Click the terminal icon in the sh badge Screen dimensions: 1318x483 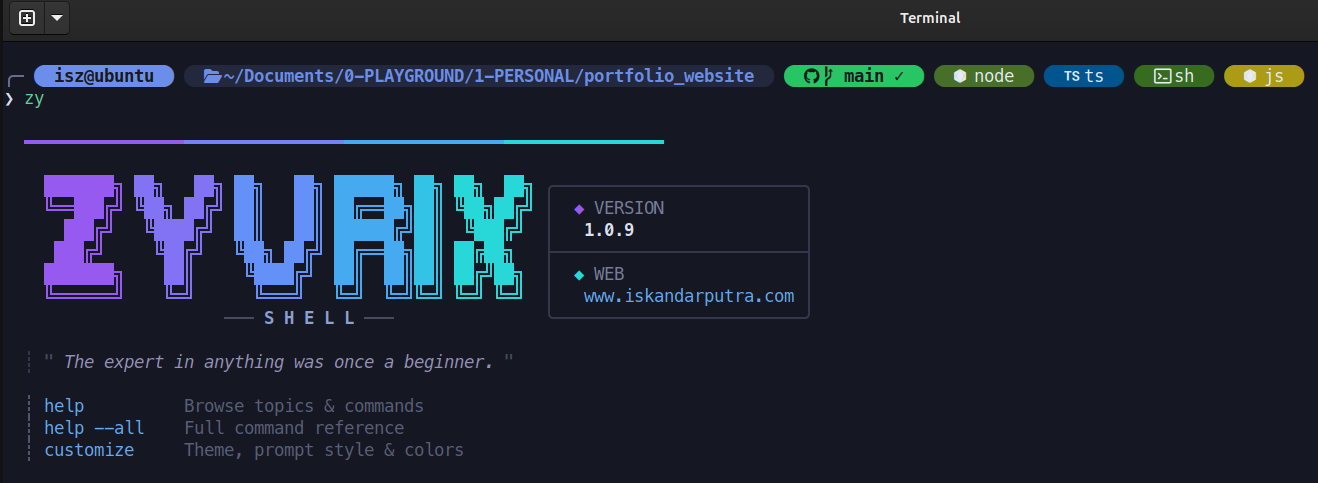click(1162, 76)
